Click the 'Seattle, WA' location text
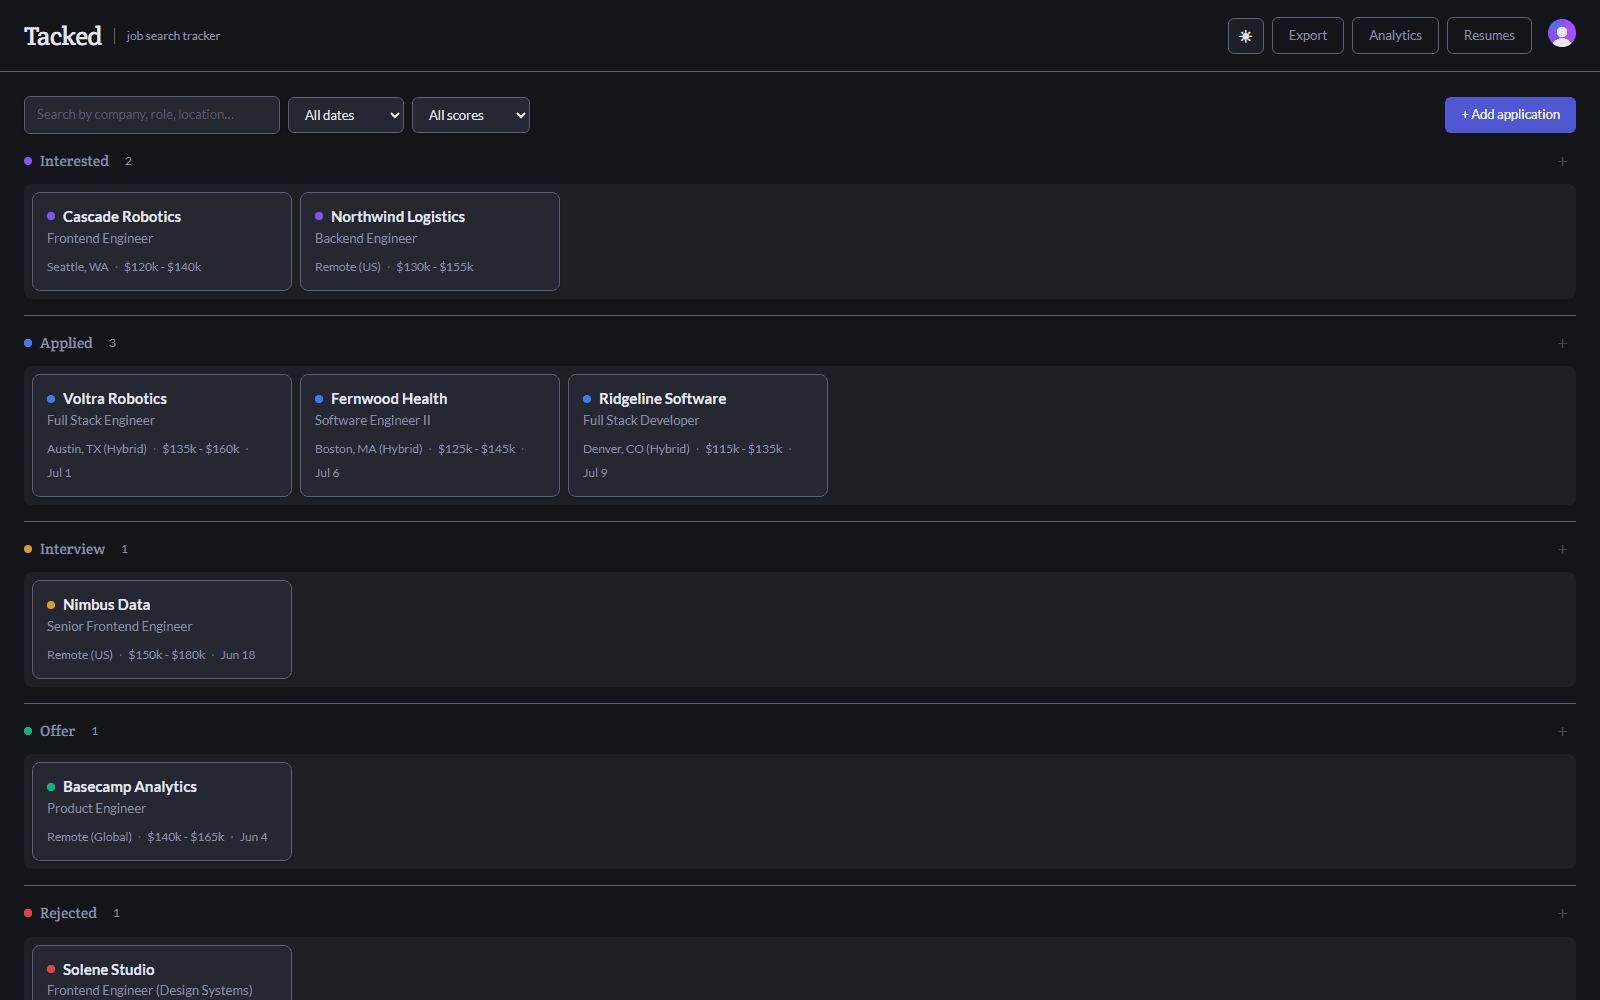Viewport: 1600px width, 1000px height. coord(78,267)
